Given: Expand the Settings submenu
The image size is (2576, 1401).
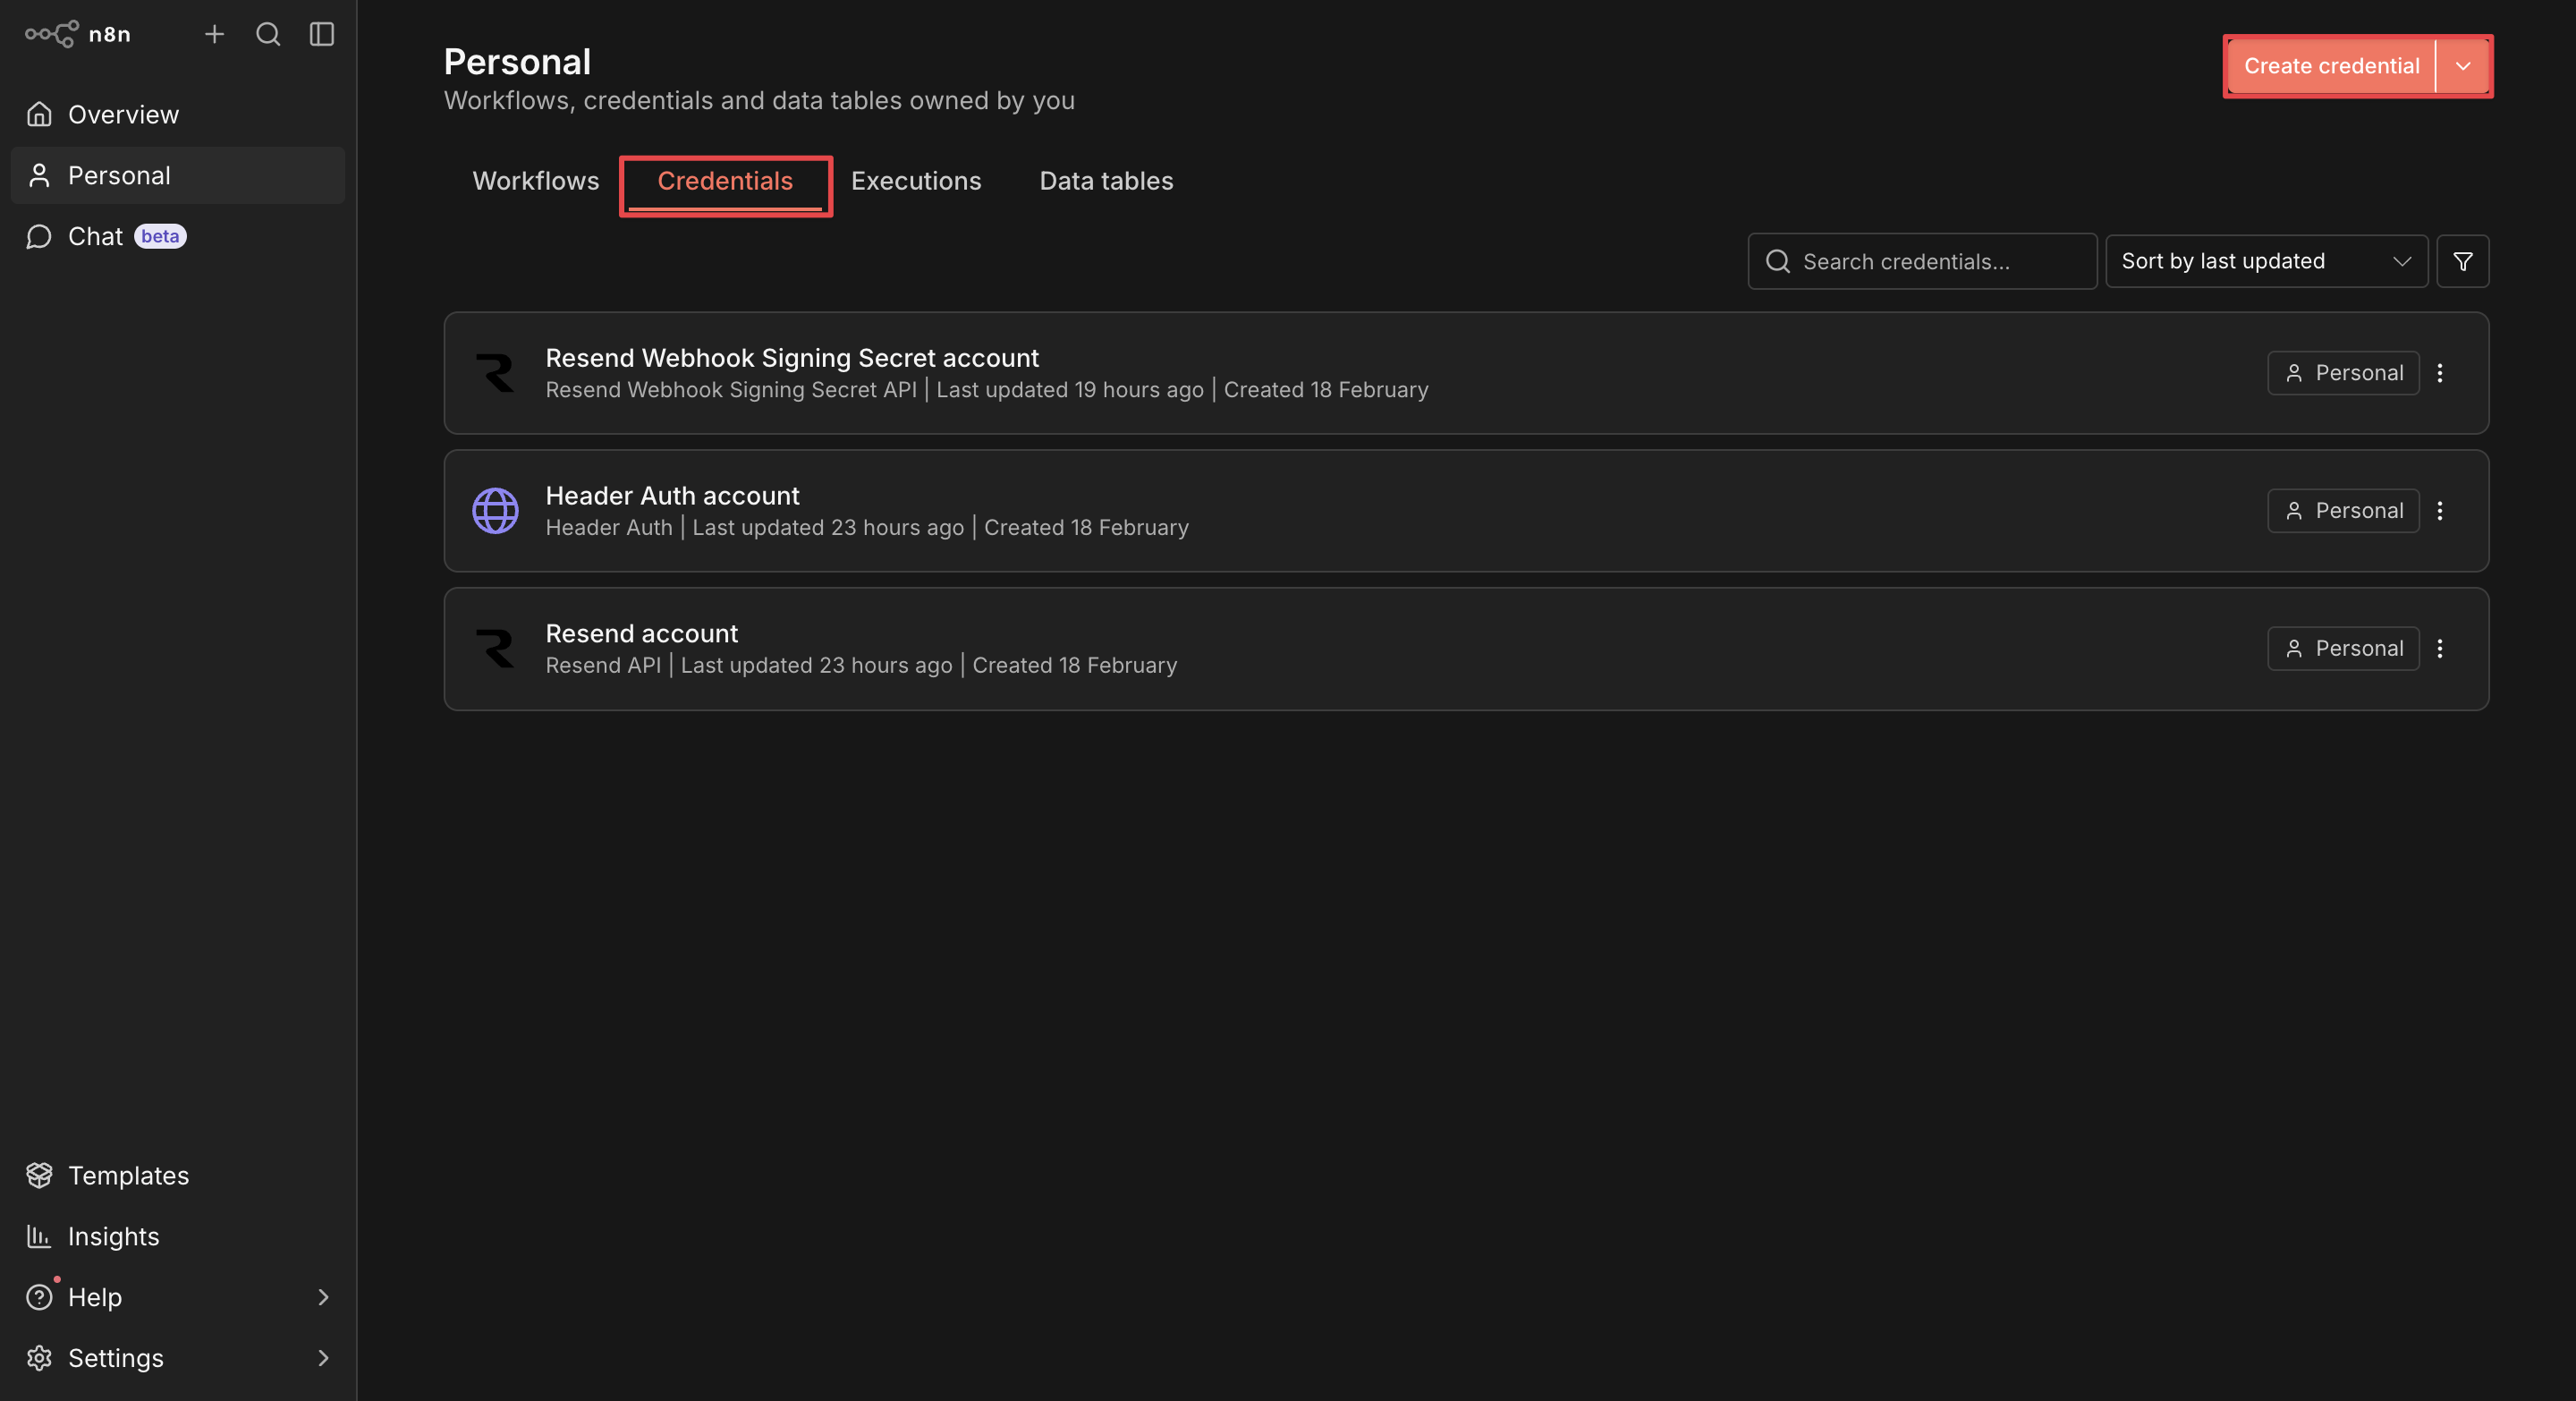Looking at the screenshot, I should pyautogui.click(x=322, y=1358).
